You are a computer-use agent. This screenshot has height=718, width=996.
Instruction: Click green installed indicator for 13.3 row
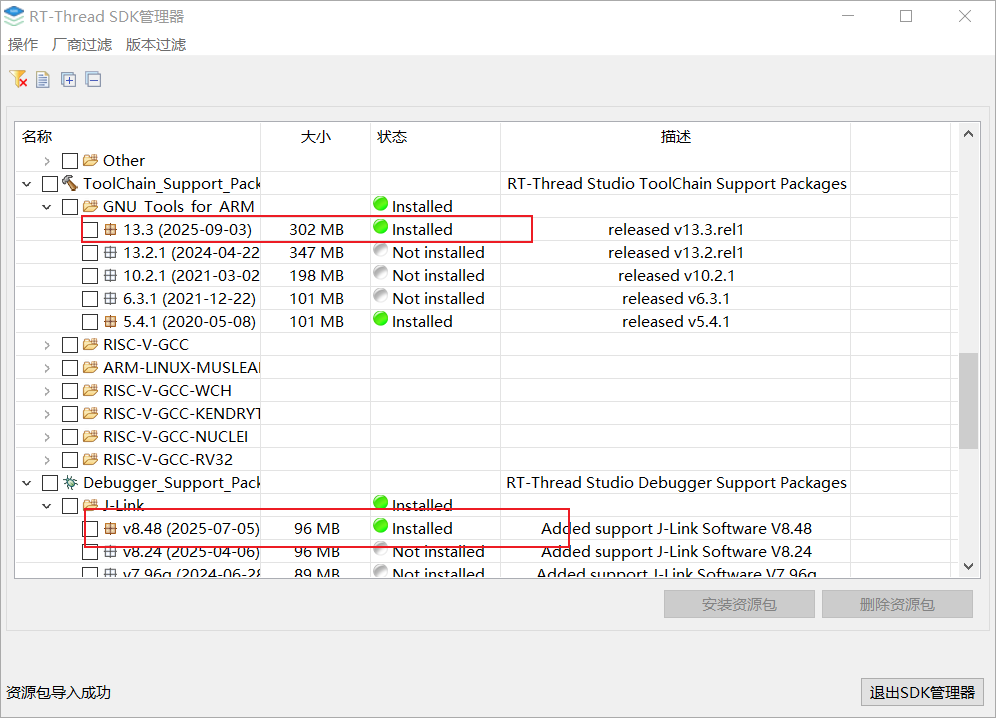(x=380, y=227)
